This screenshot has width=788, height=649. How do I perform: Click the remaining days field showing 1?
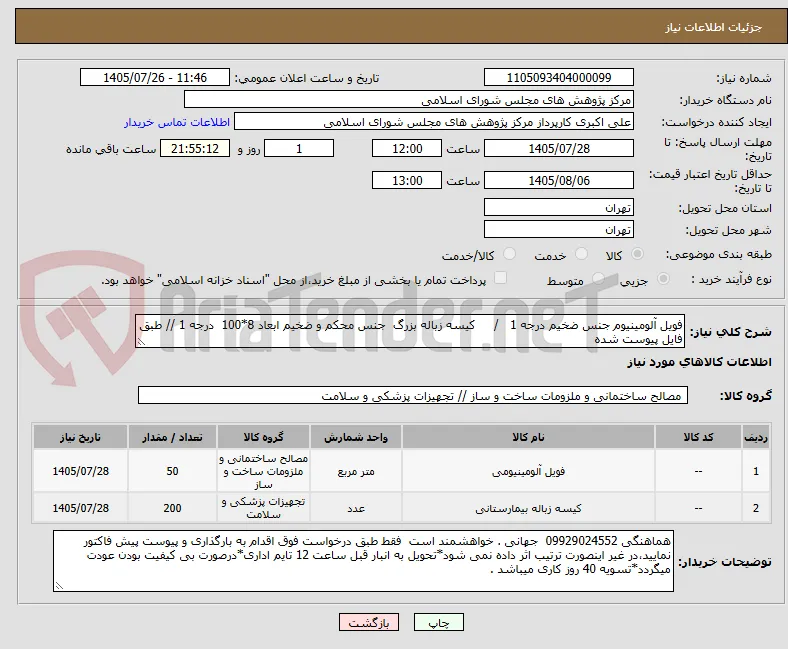[299, 148]
